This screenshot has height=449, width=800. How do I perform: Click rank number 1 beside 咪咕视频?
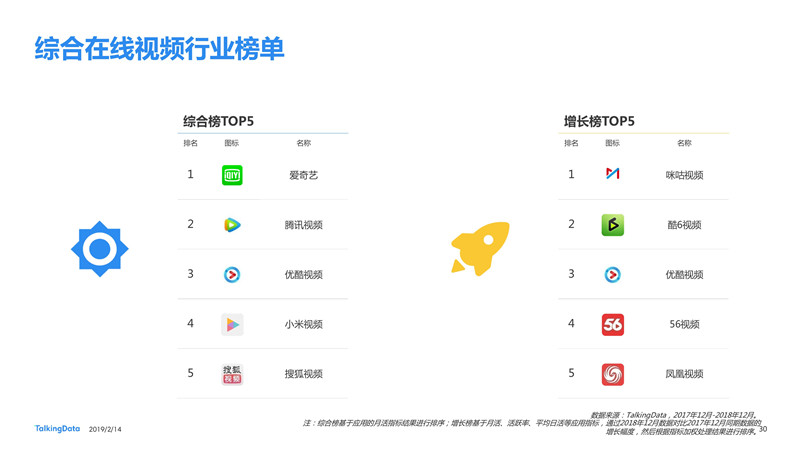(x=571, y=174)
